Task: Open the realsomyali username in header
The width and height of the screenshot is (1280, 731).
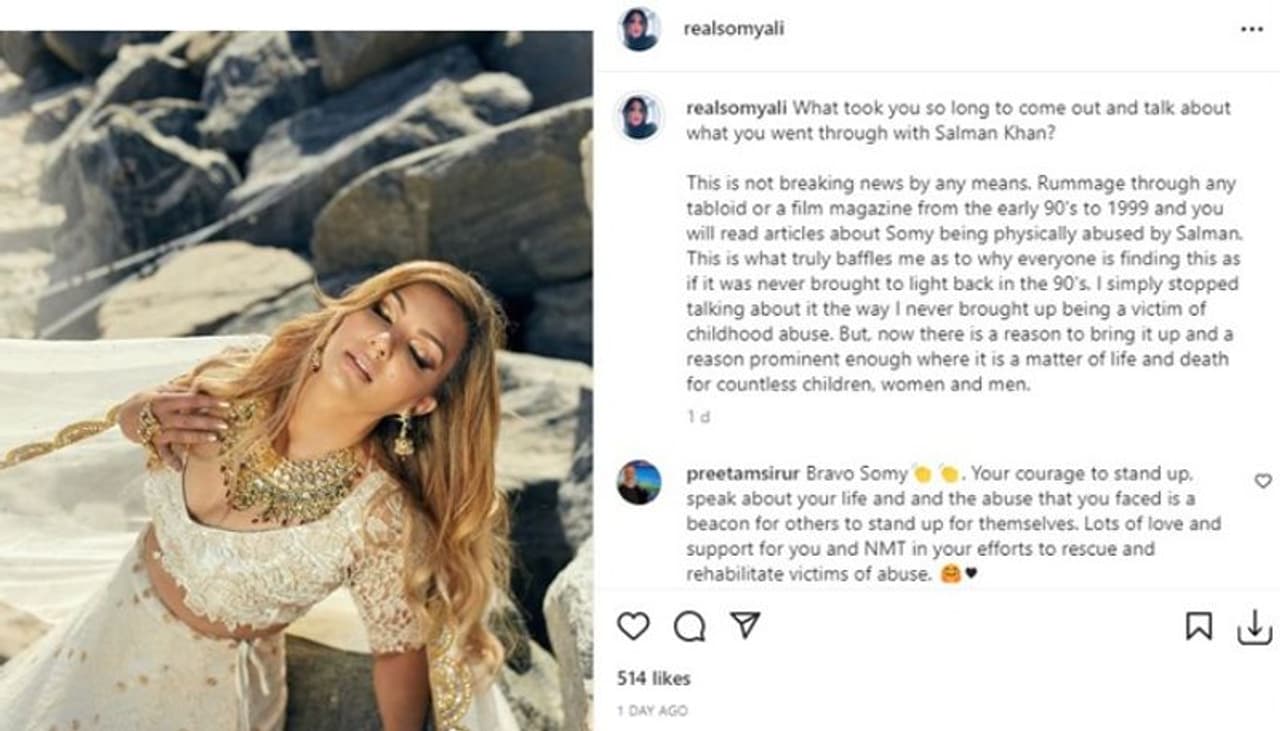Action: click(x=733, y=29)
